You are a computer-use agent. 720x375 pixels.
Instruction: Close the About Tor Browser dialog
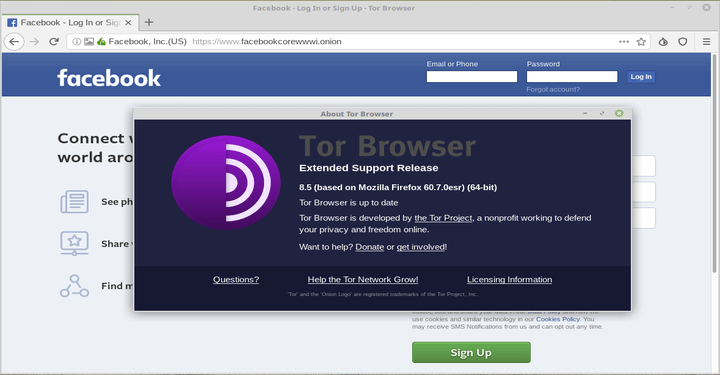(x=619, y=113)
